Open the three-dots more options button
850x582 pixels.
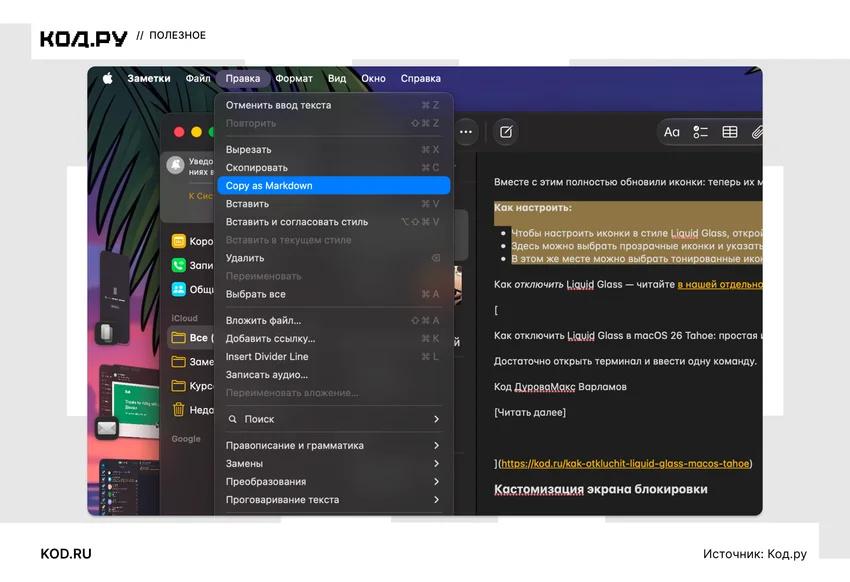pos(466,132)
